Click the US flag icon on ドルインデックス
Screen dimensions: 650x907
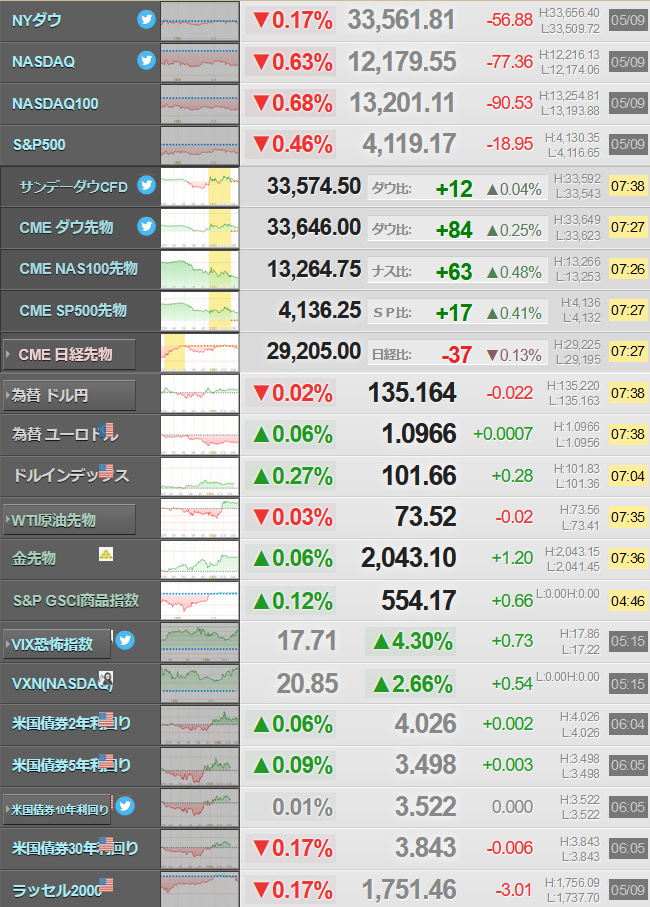tap(106, 471)
